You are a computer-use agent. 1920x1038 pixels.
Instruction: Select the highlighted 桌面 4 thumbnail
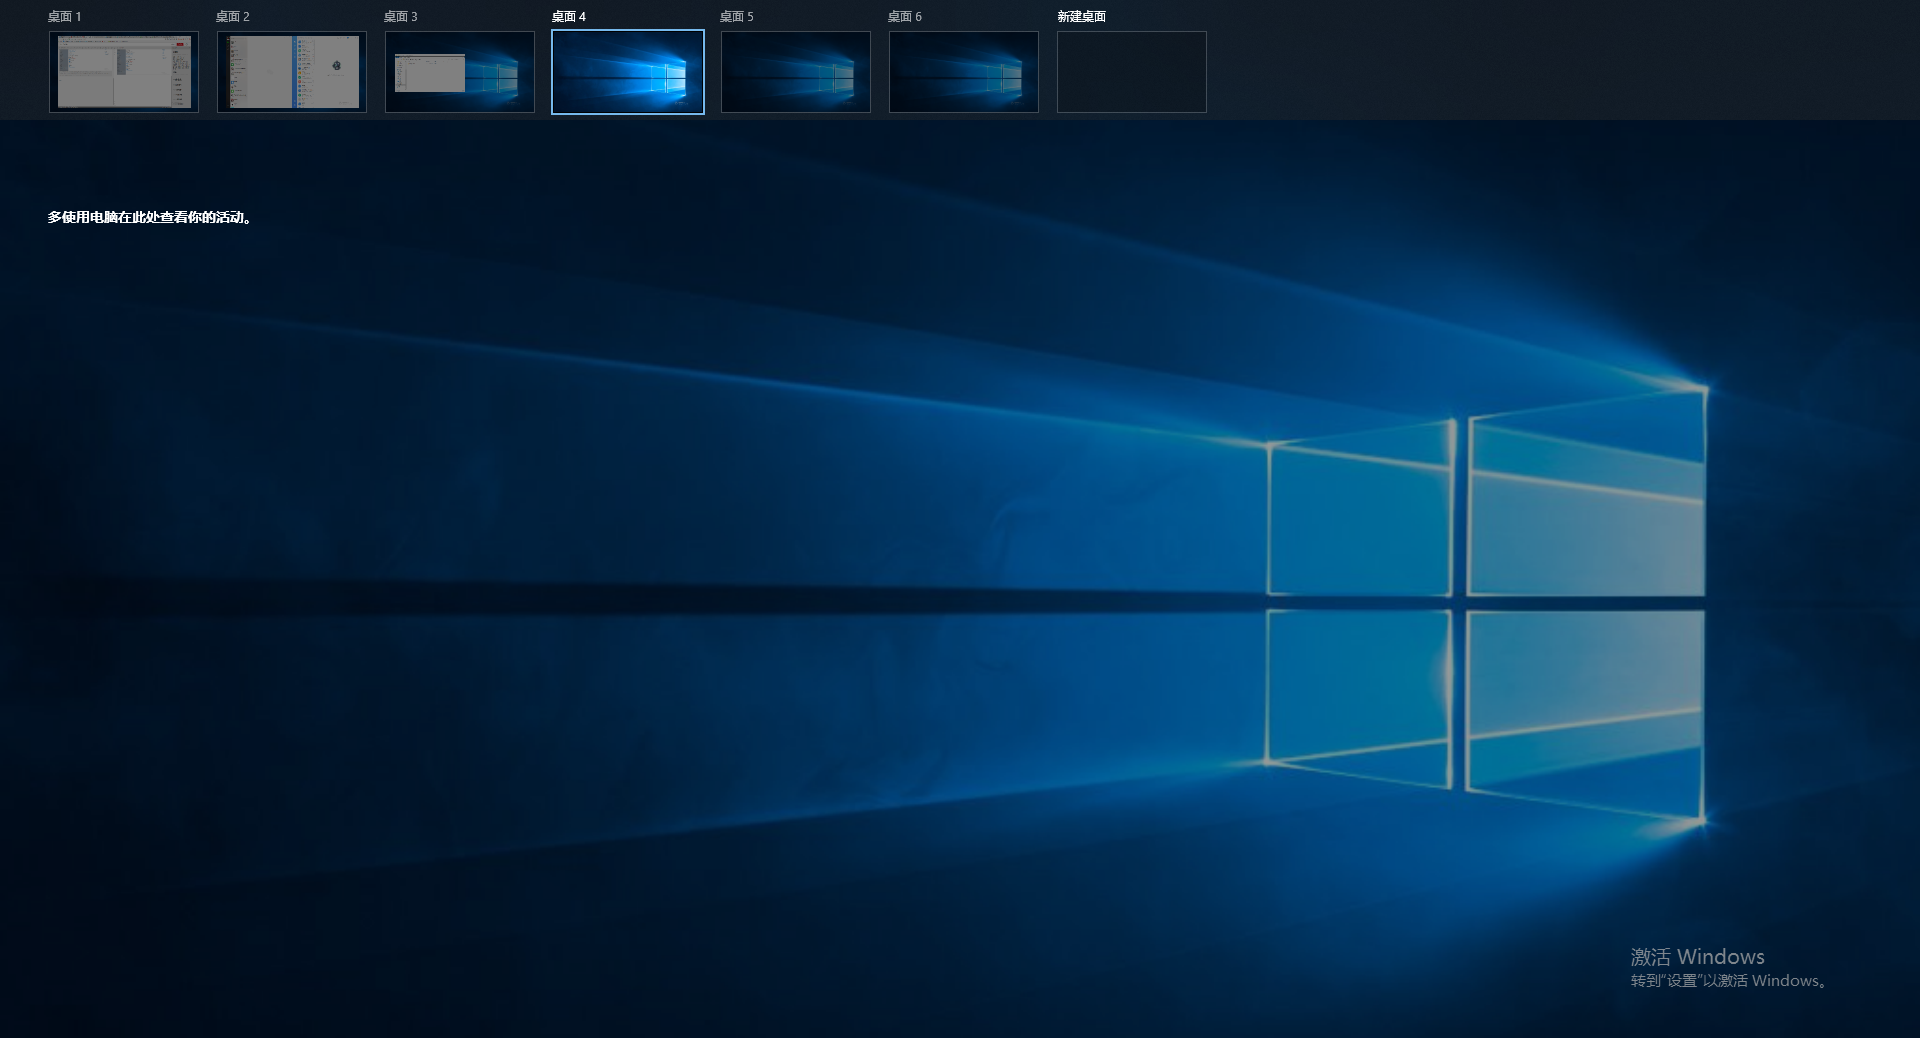[628, 72]
